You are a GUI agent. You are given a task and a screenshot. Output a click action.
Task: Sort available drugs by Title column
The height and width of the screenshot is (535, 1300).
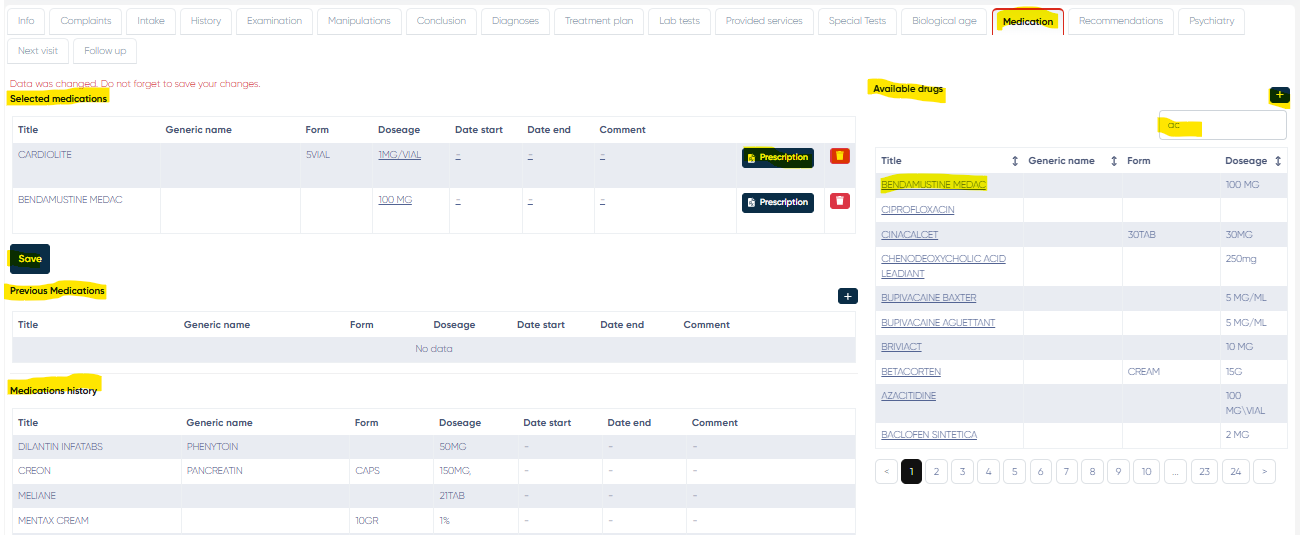1015,161
